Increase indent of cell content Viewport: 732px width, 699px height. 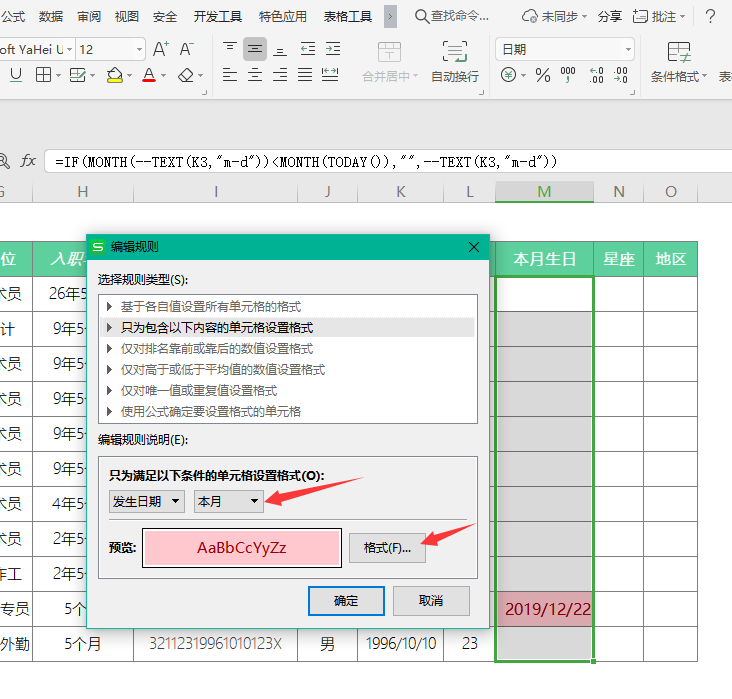coord(333,49)
